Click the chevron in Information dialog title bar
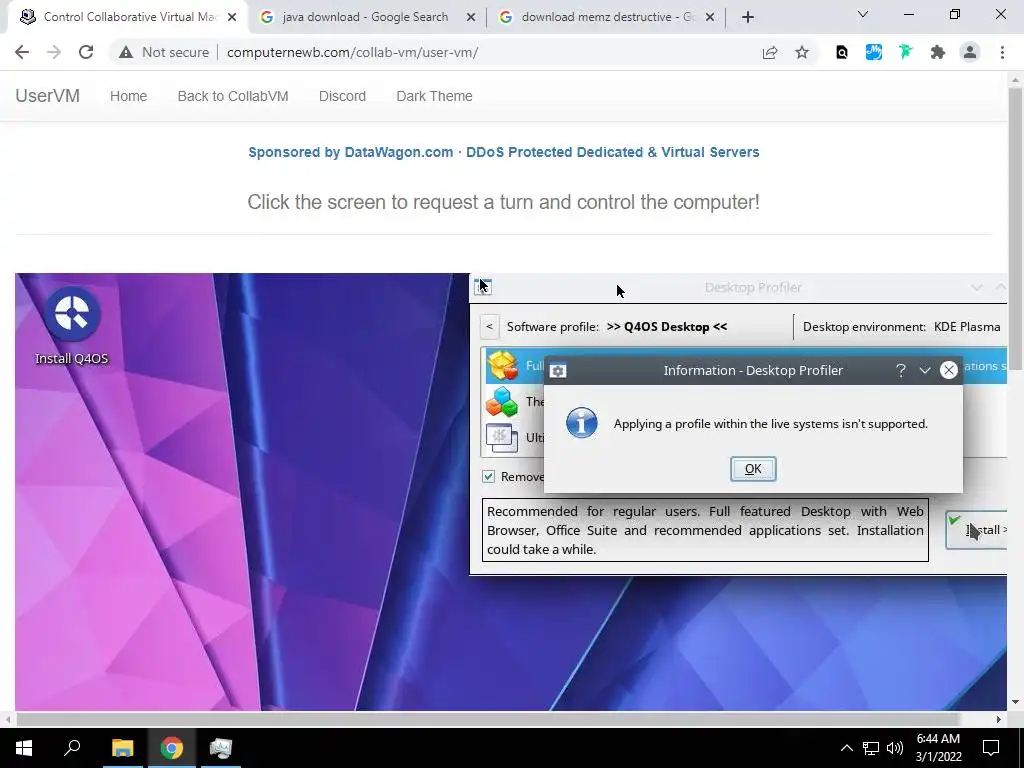 pos(925,370)
